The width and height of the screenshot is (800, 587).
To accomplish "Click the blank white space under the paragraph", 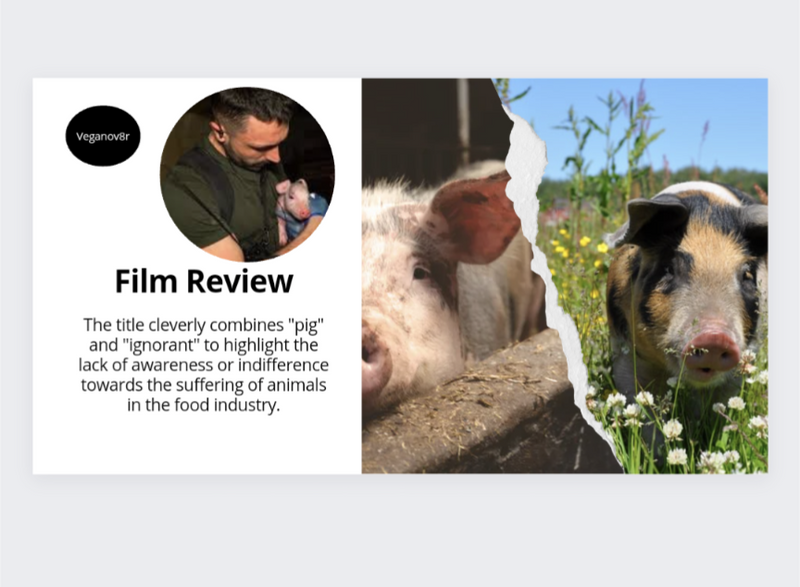I will click(197, 444).
